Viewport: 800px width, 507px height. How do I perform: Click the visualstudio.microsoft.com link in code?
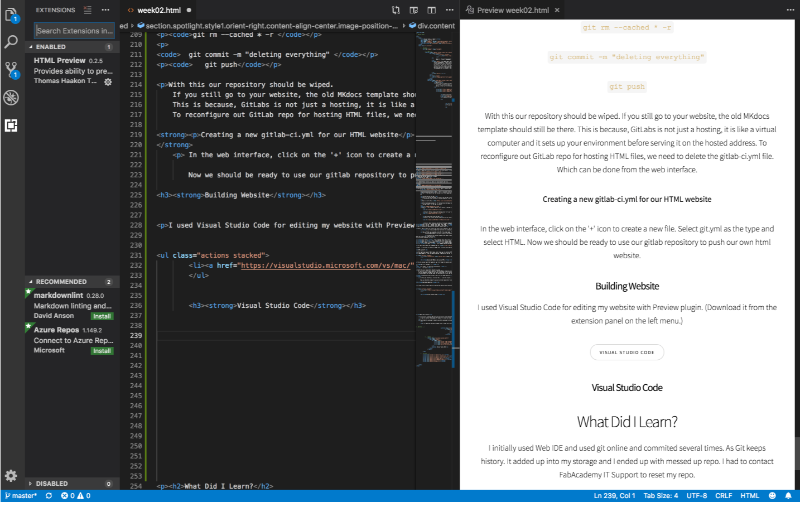coord(325,265)
